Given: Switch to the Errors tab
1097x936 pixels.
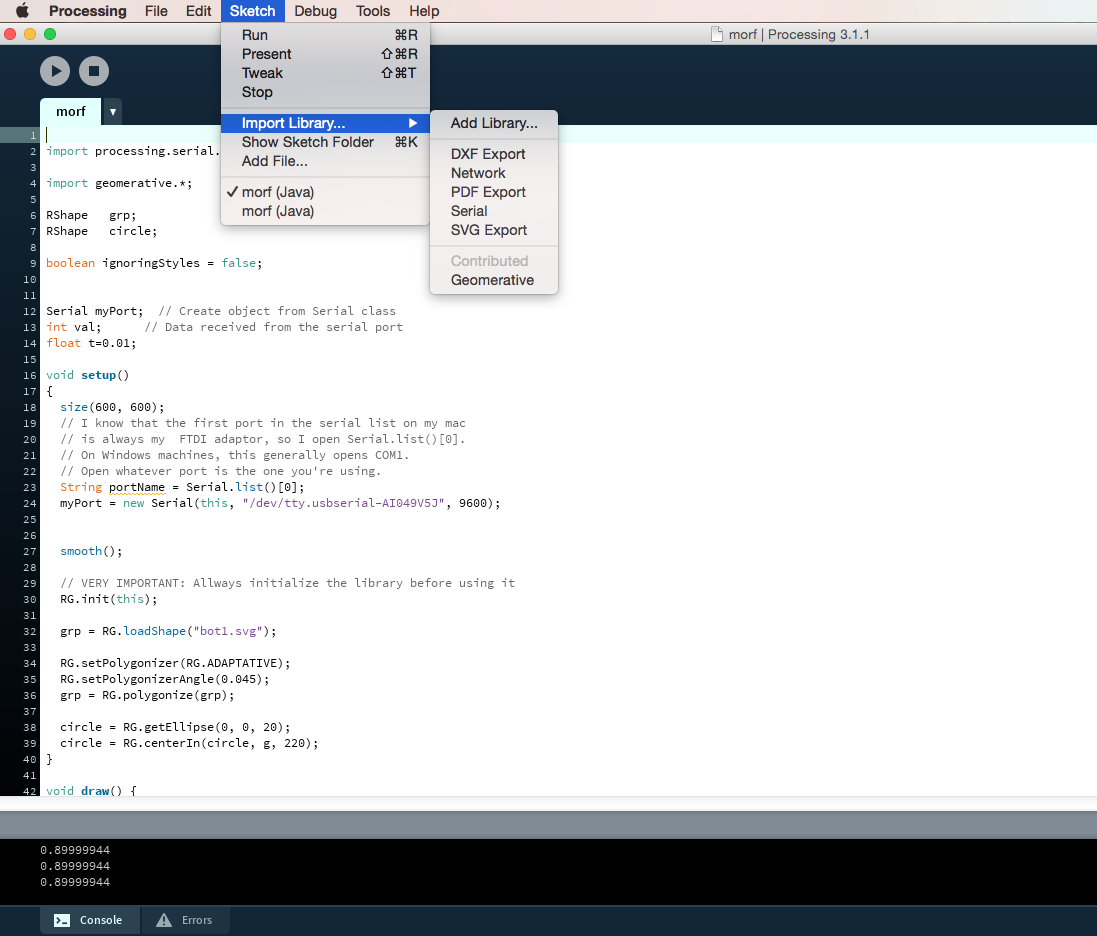Looking at the screenshot, I should [185, 920].
